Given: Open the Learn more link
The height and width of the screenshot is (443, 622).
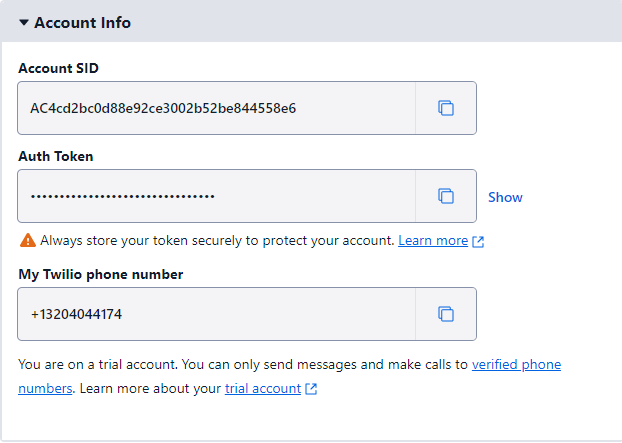Looking at the screenshot, I should tap(433, 241).
